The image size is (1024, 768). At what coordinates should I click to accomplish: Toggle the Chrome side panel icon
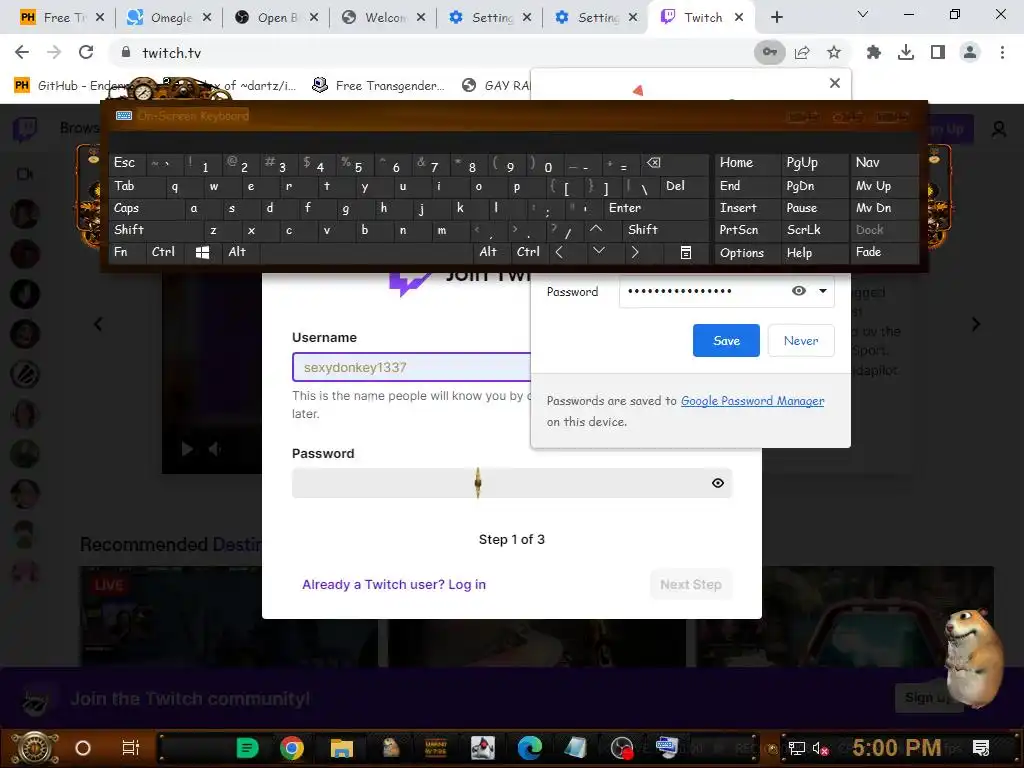(x=938, y=52)
